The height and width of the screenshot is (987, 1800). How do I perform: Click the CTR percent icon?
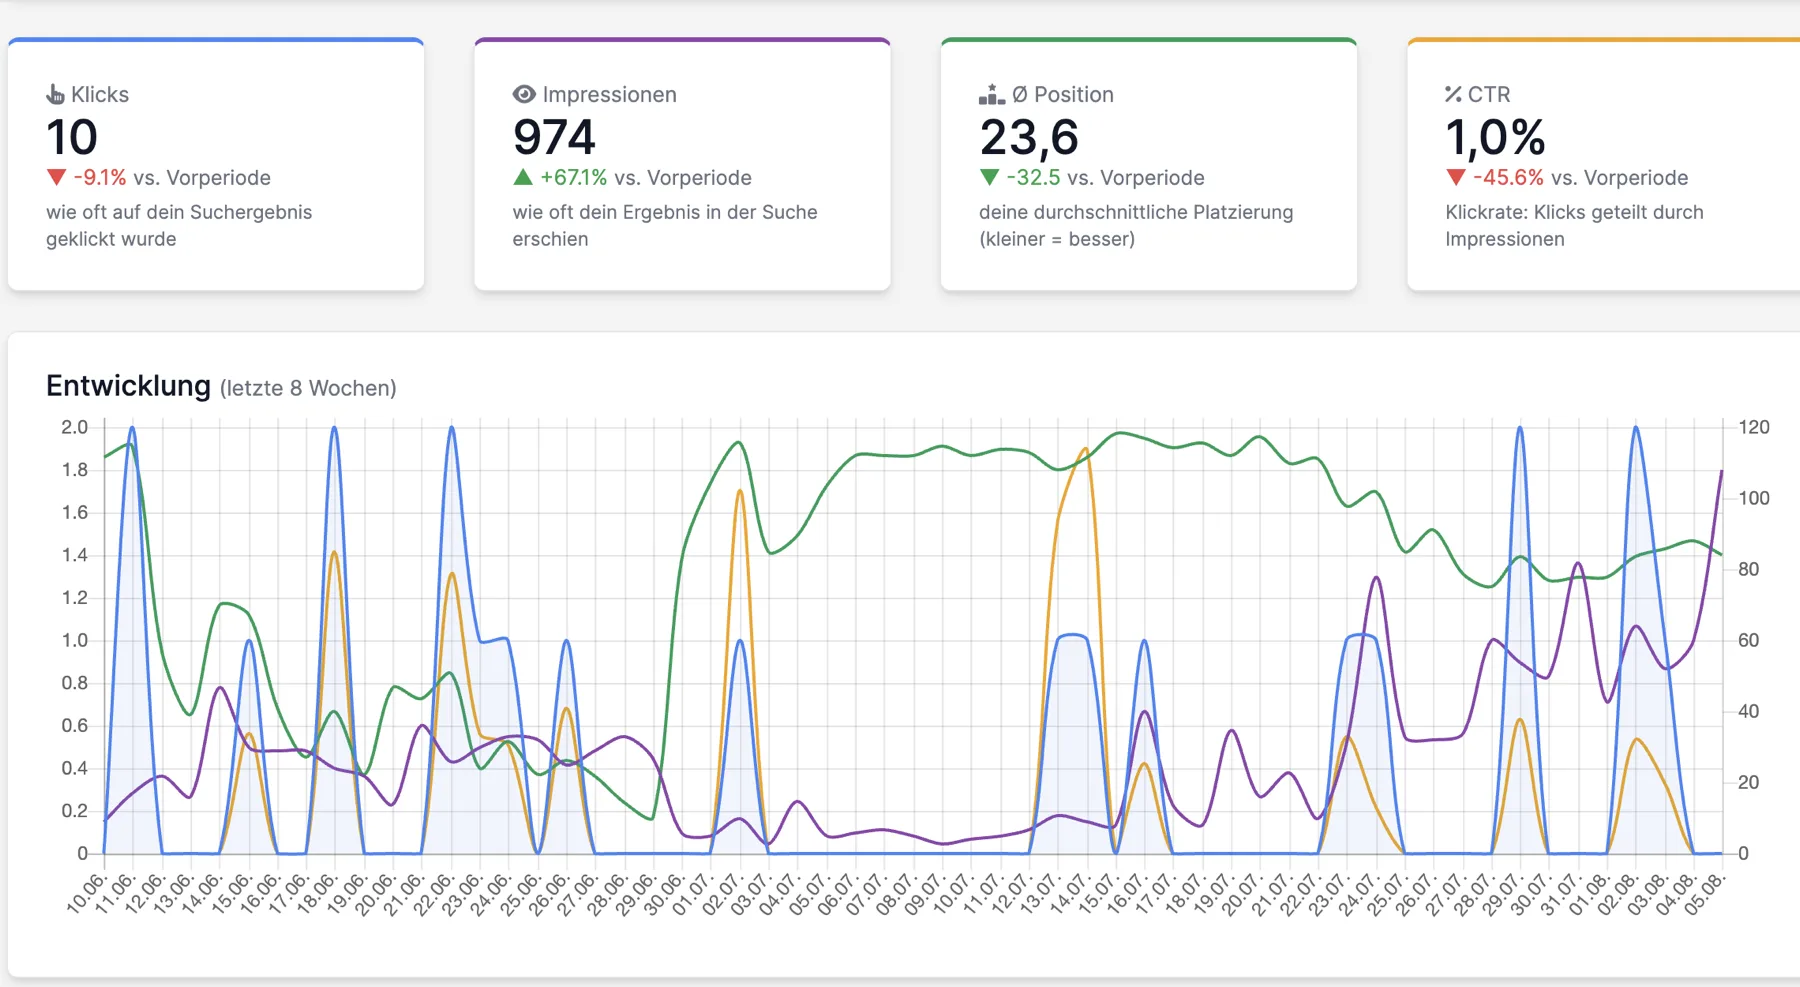[x=1453, y=94]
